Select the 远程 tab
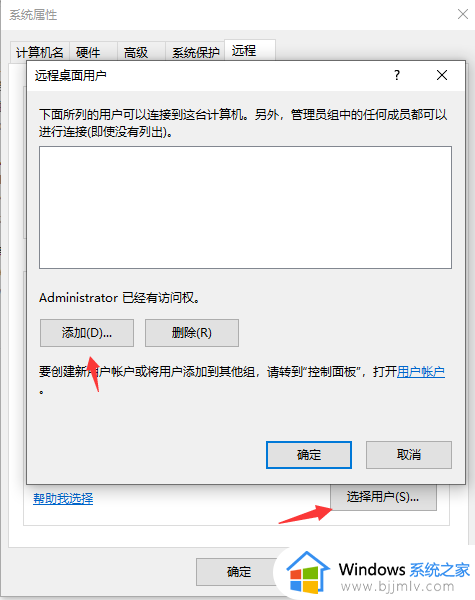The width and height of the screenshot is (475, 600). click(244, 50)
